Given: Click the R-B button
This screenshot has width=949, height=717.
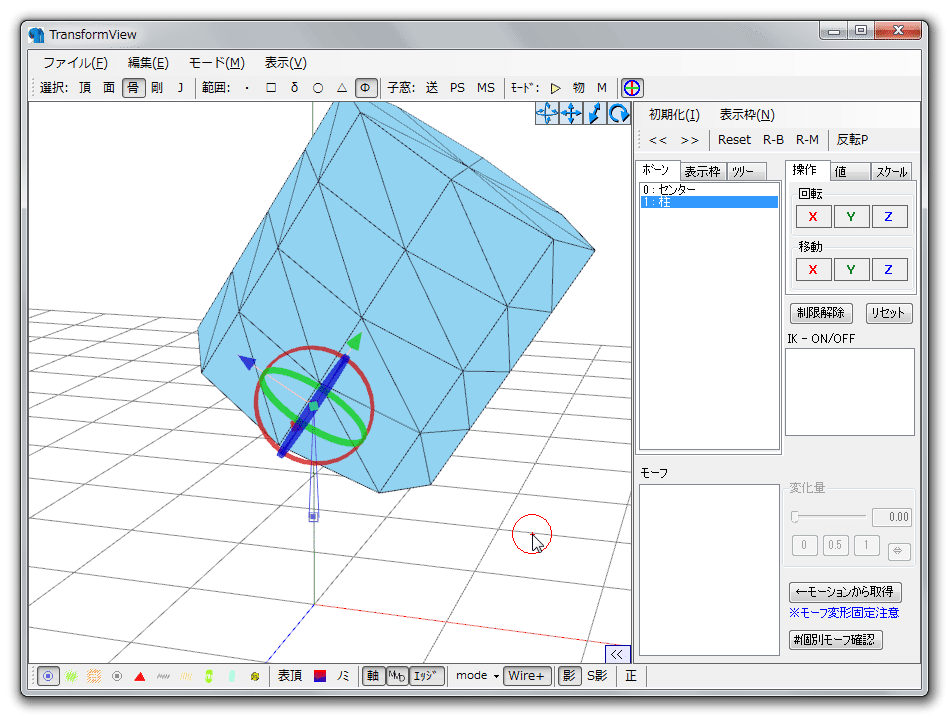Looking at the screenshot, I should [773, 140].
